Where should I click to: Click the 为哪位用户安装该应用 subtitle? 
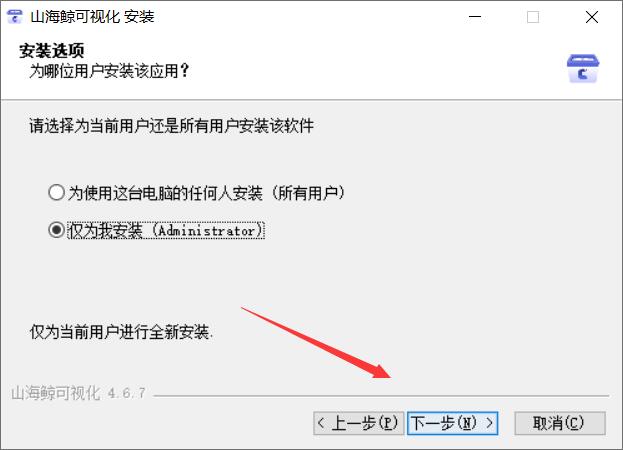point(109,71)
